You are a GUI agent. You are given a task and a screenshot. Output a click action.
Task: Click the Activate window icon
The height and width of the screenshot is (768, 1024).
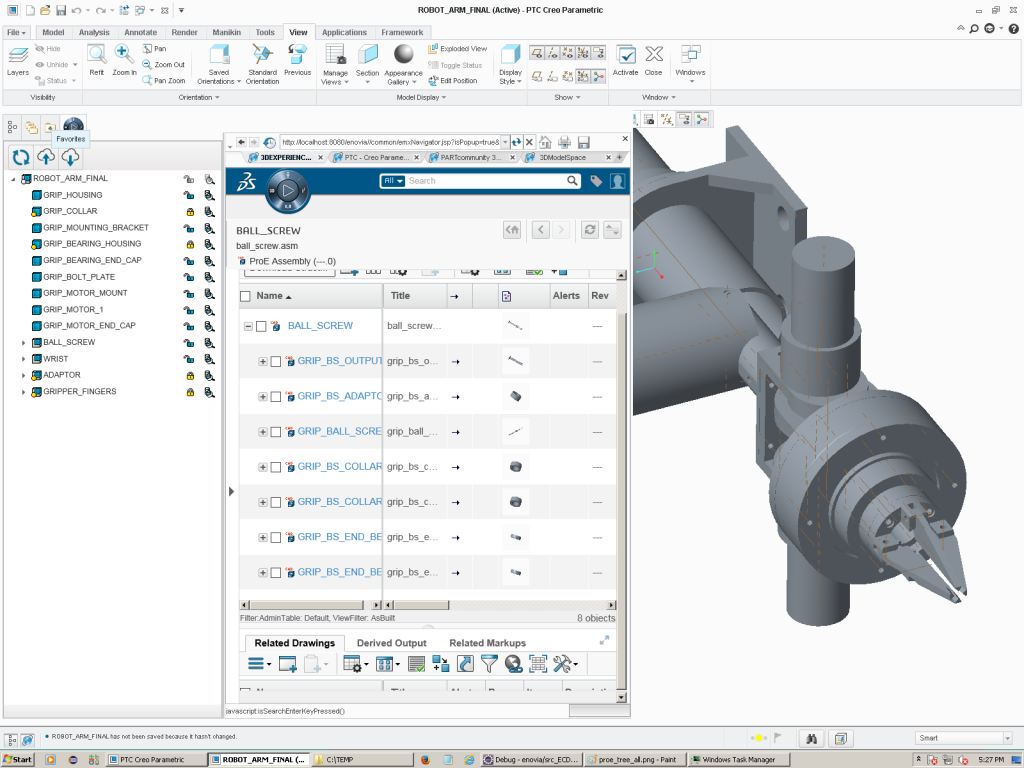[x=626, y=55]
